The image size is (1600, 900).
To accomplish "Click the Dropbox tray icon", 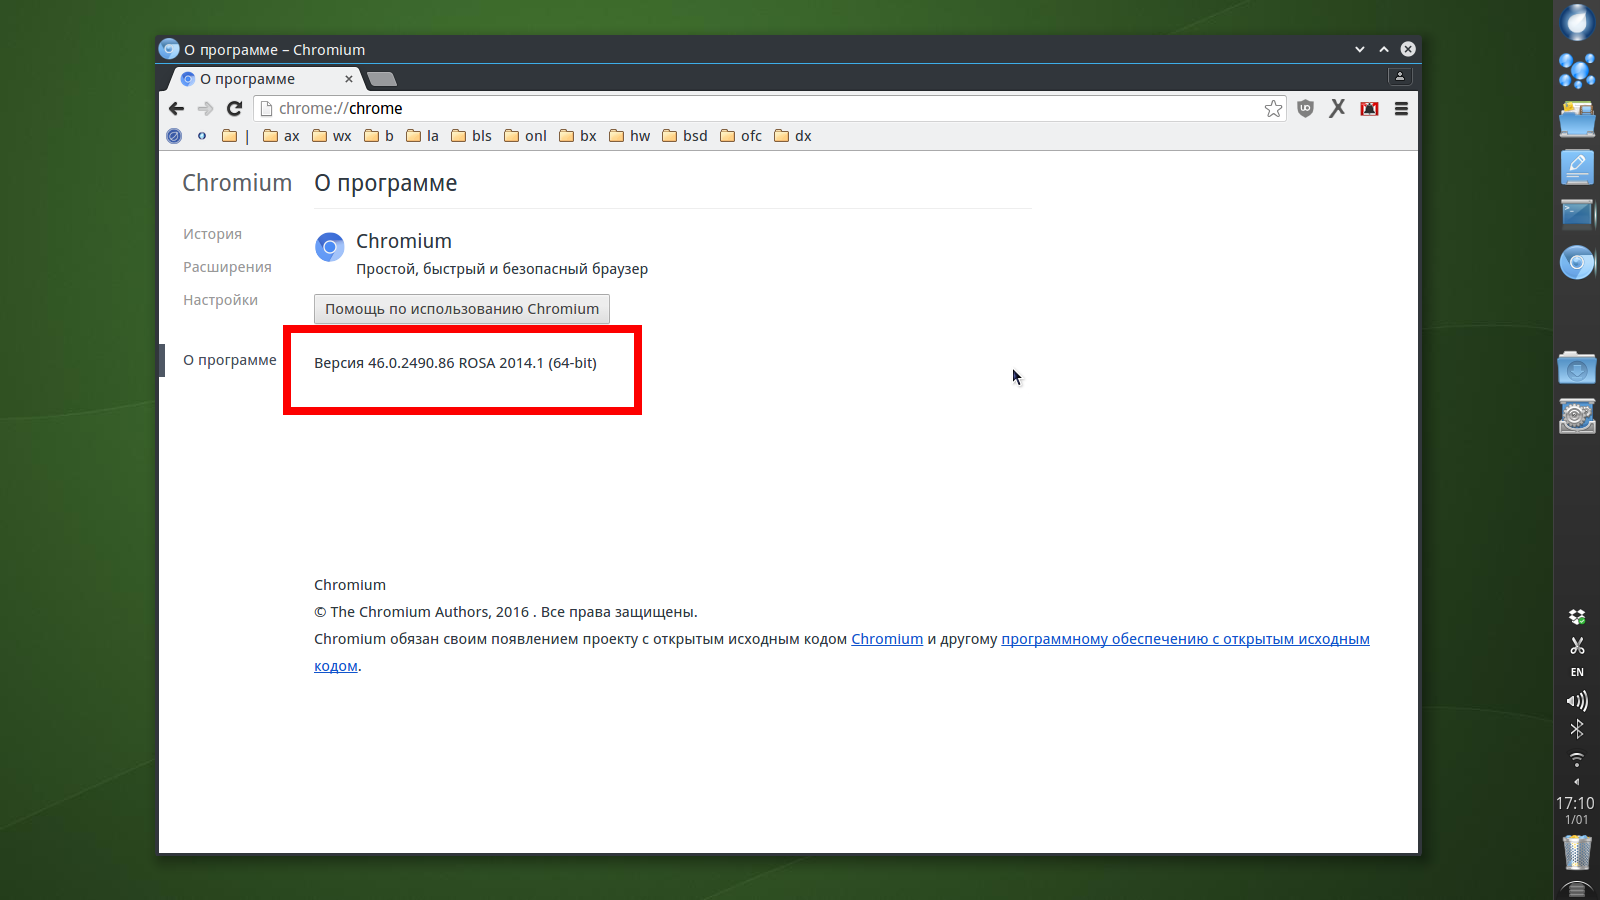I will click(x=1577, y=617).
